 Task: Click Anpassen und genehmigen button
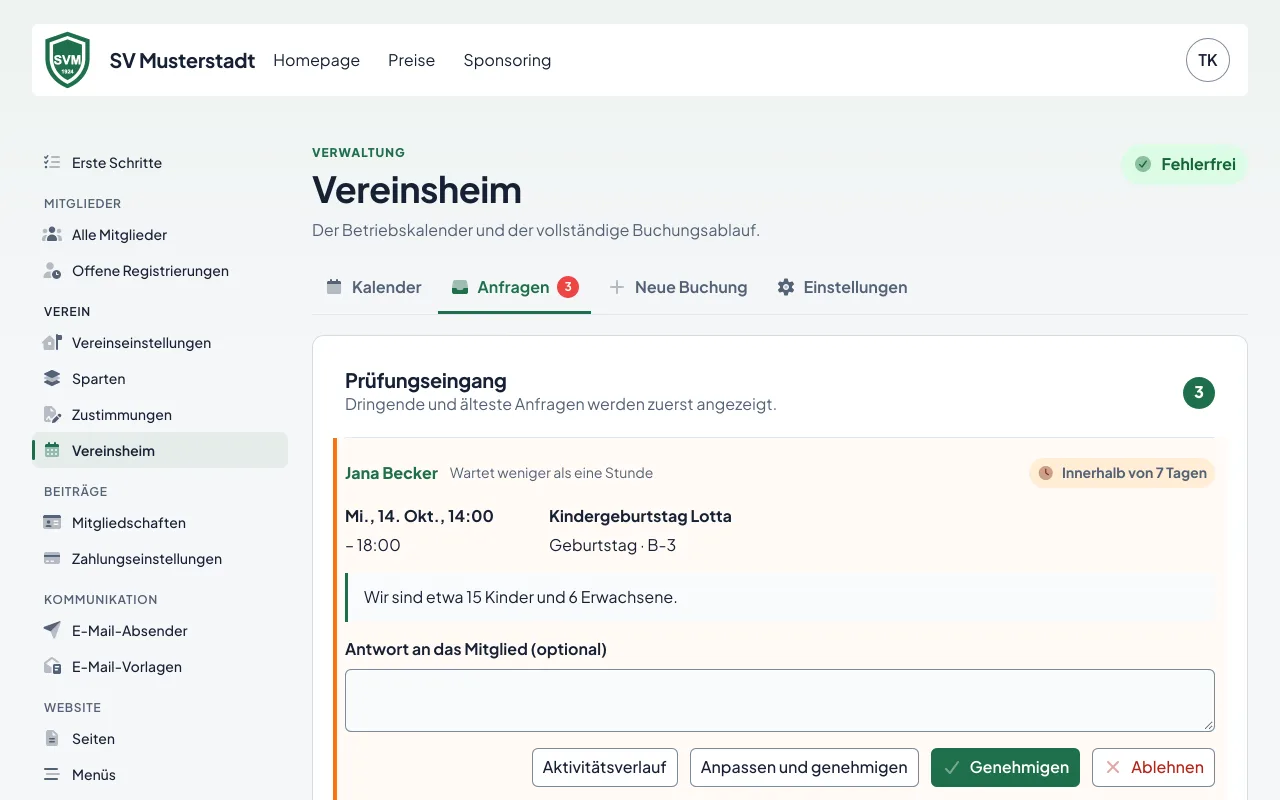point(804,767)
